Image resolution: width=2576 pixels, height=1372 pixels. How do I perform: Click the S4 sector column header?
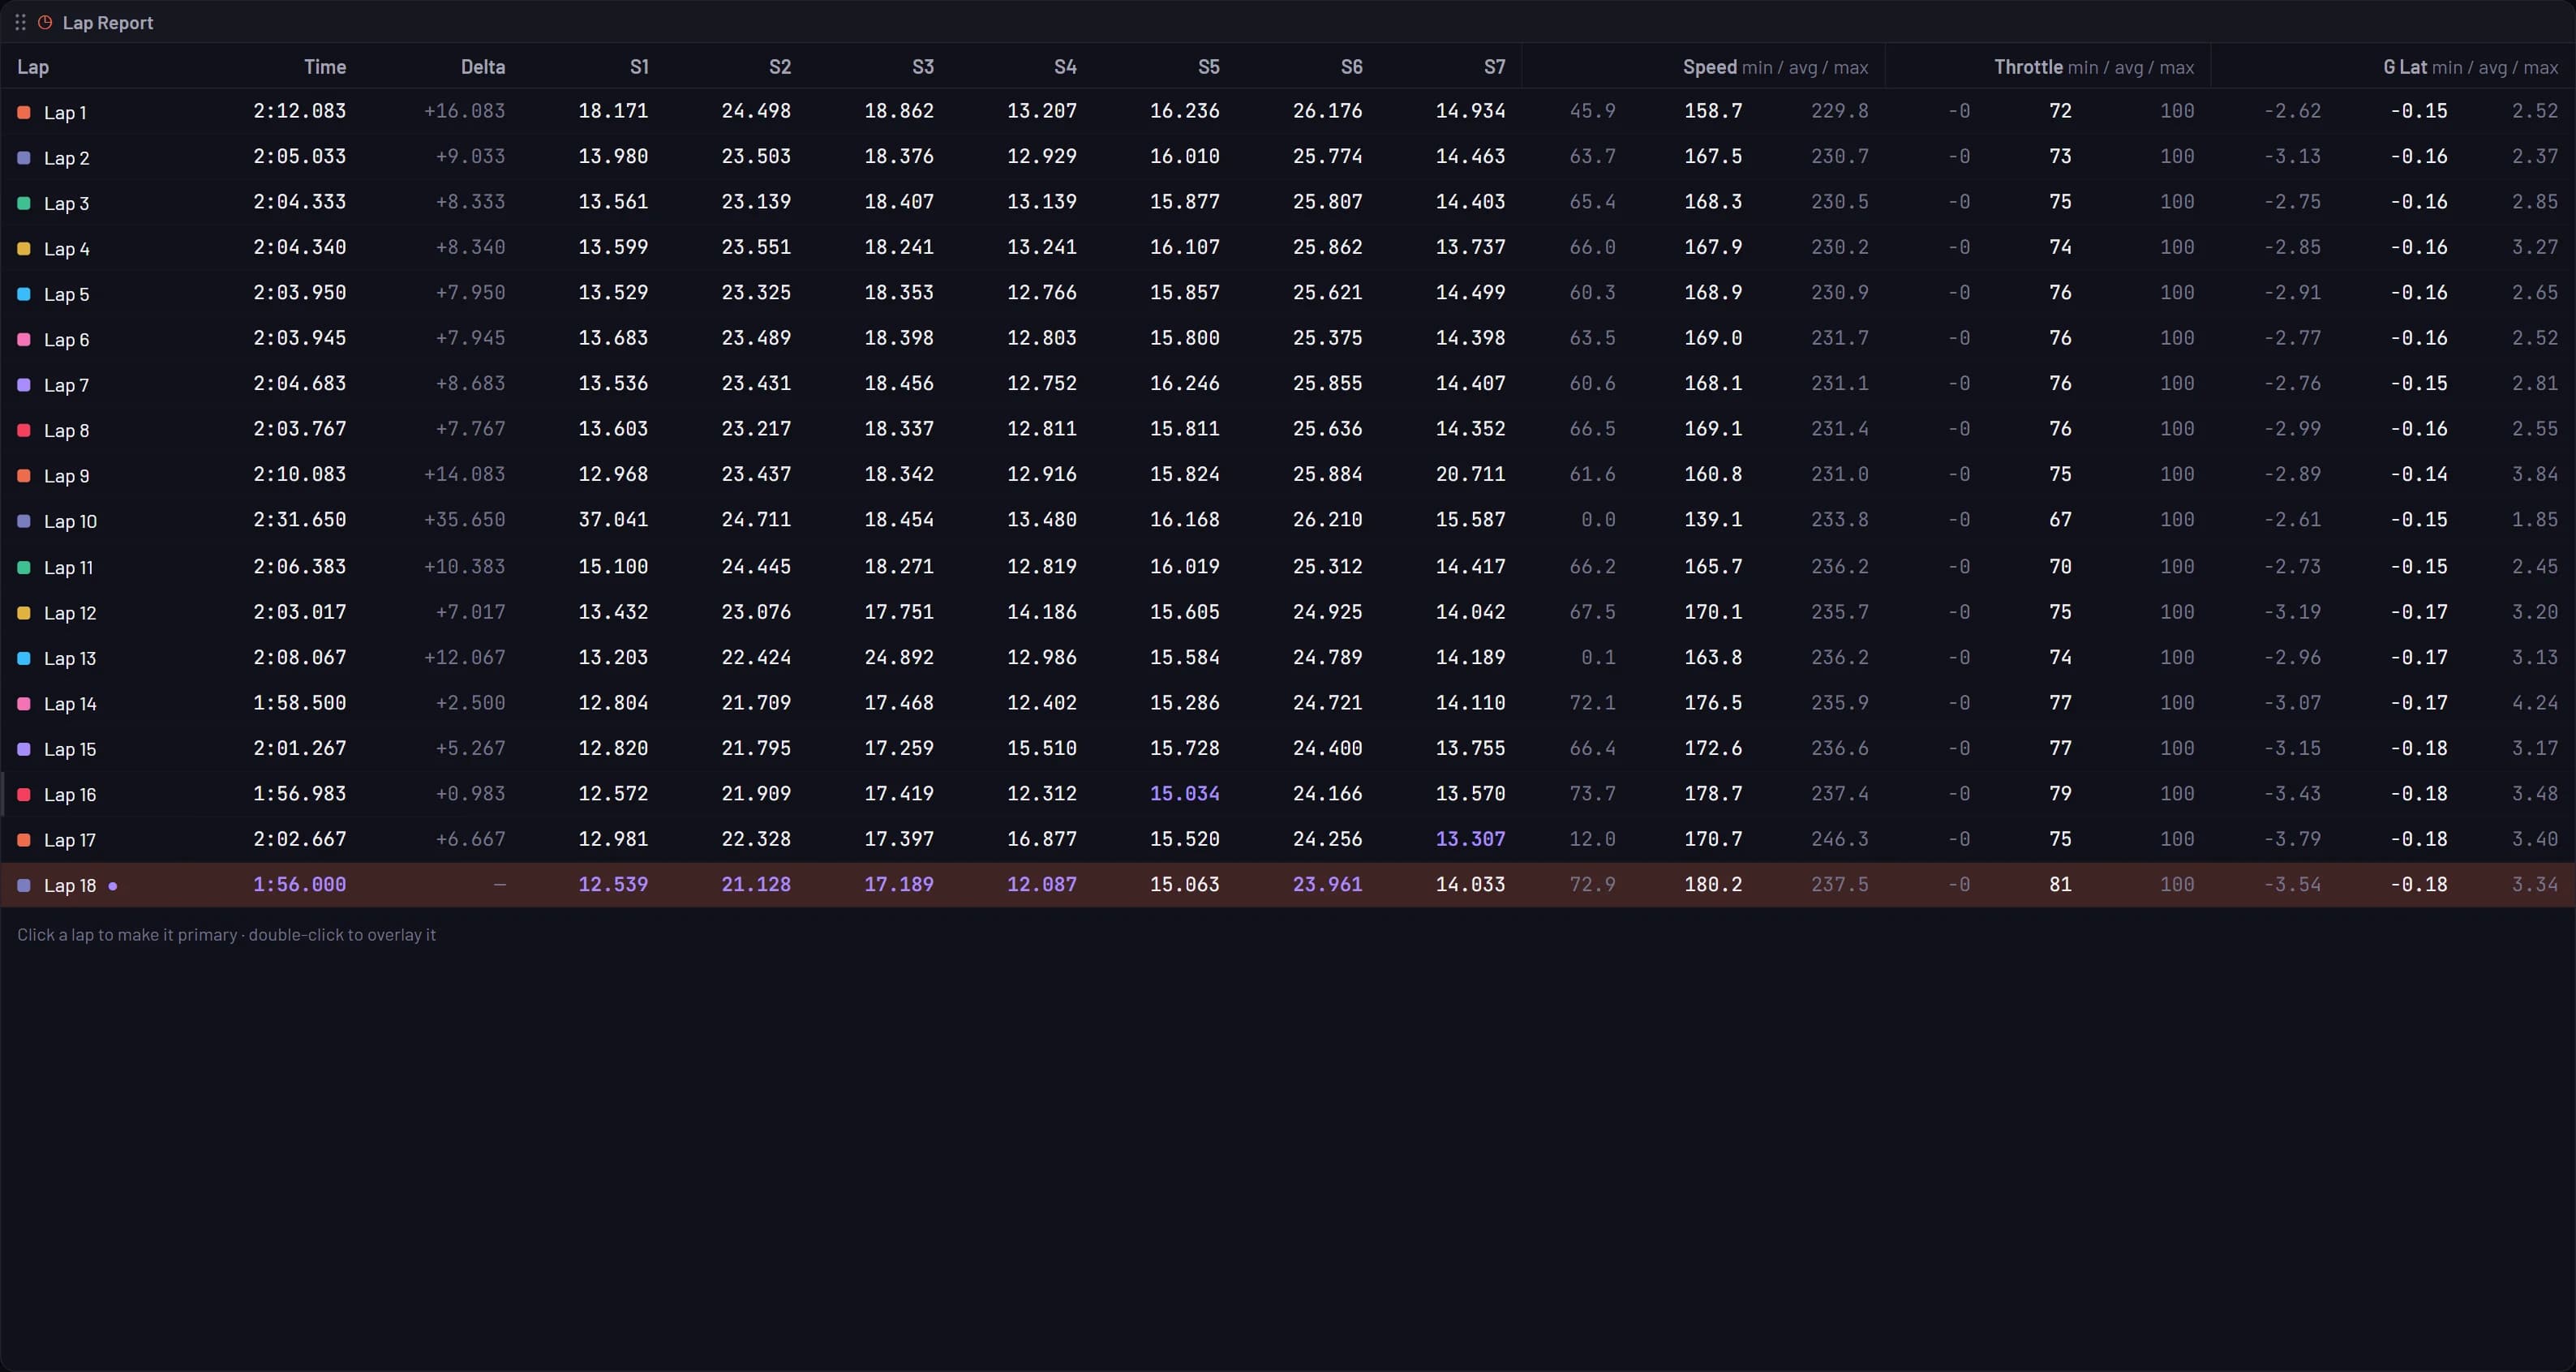click(x=1065, y=67)
